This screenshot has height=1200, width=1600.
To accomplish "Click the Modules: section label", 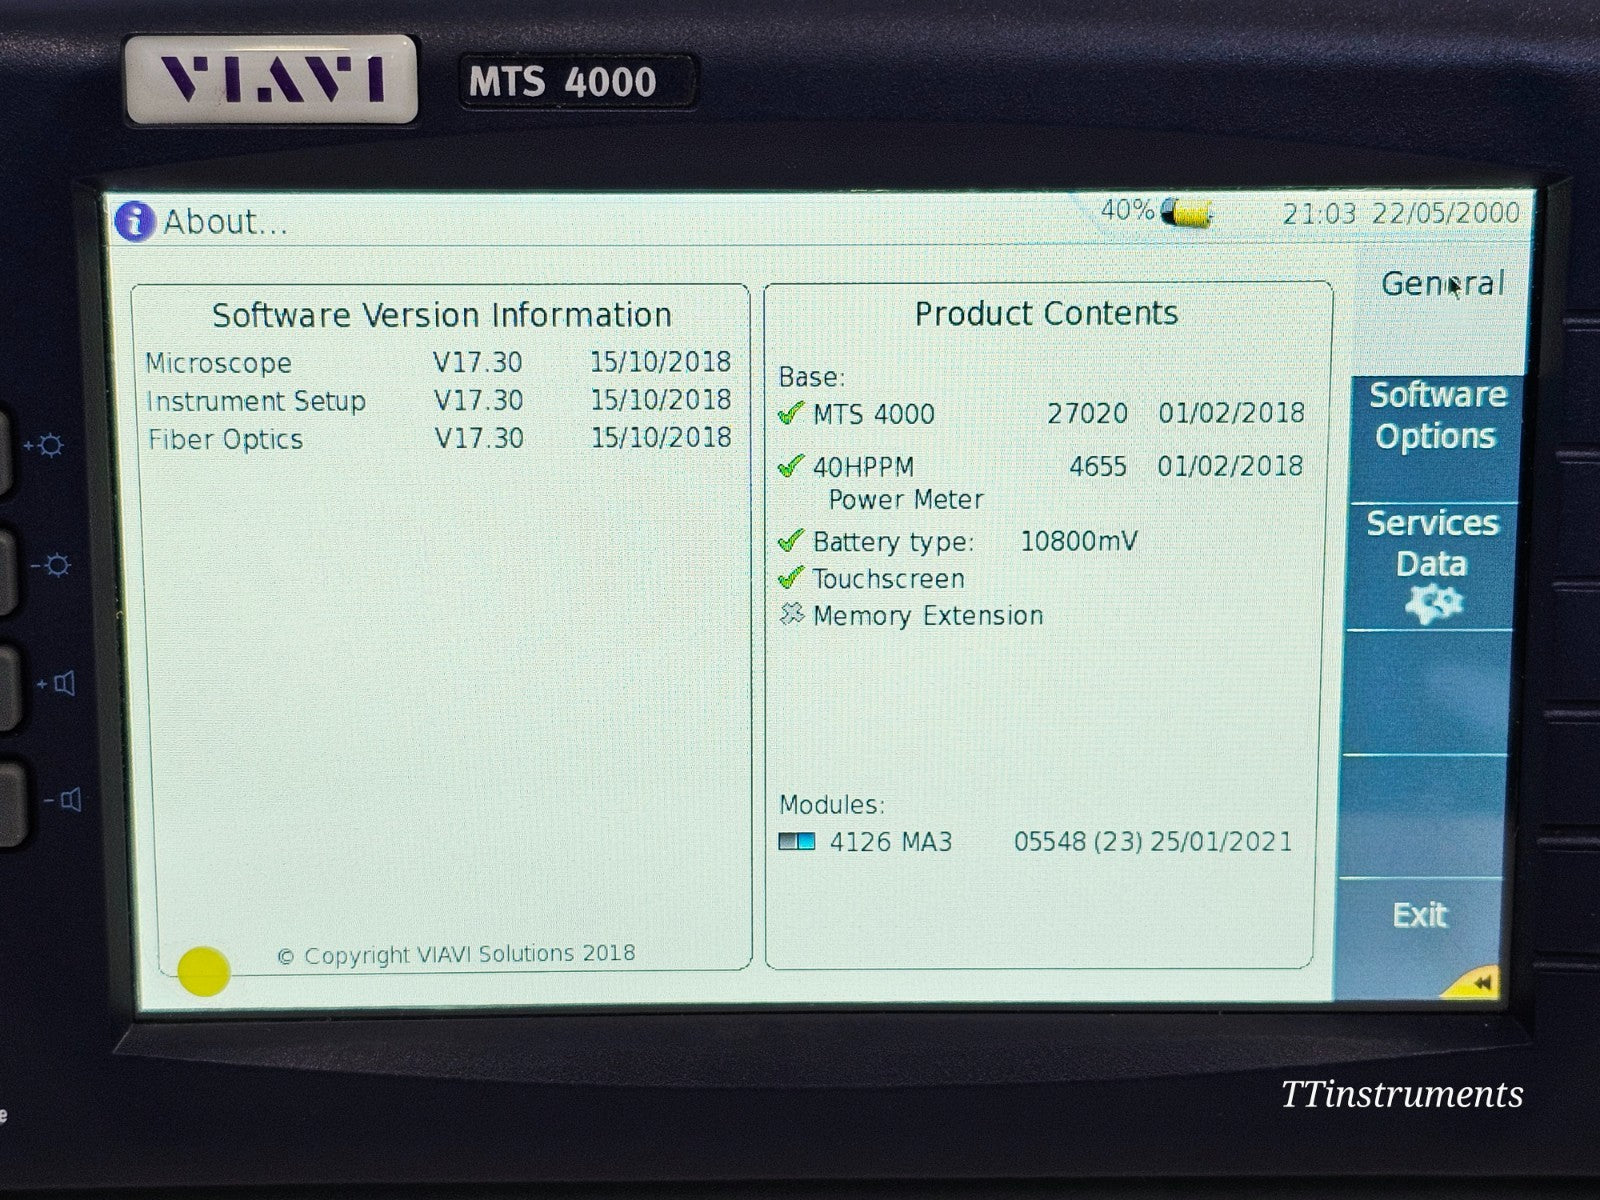I will (x=832, y=804).
